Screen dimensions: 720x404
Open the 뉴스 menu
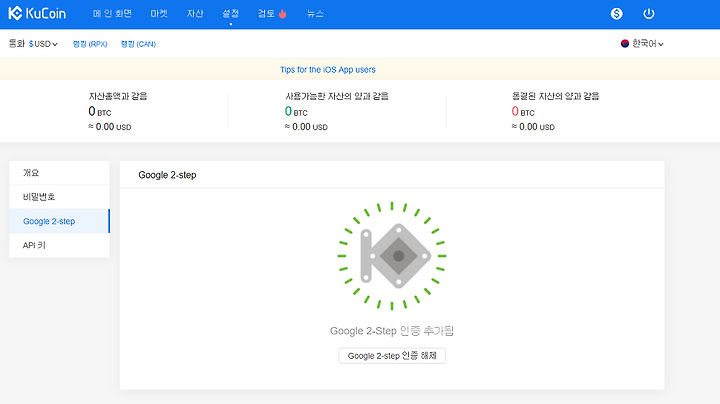pos(315,14)
